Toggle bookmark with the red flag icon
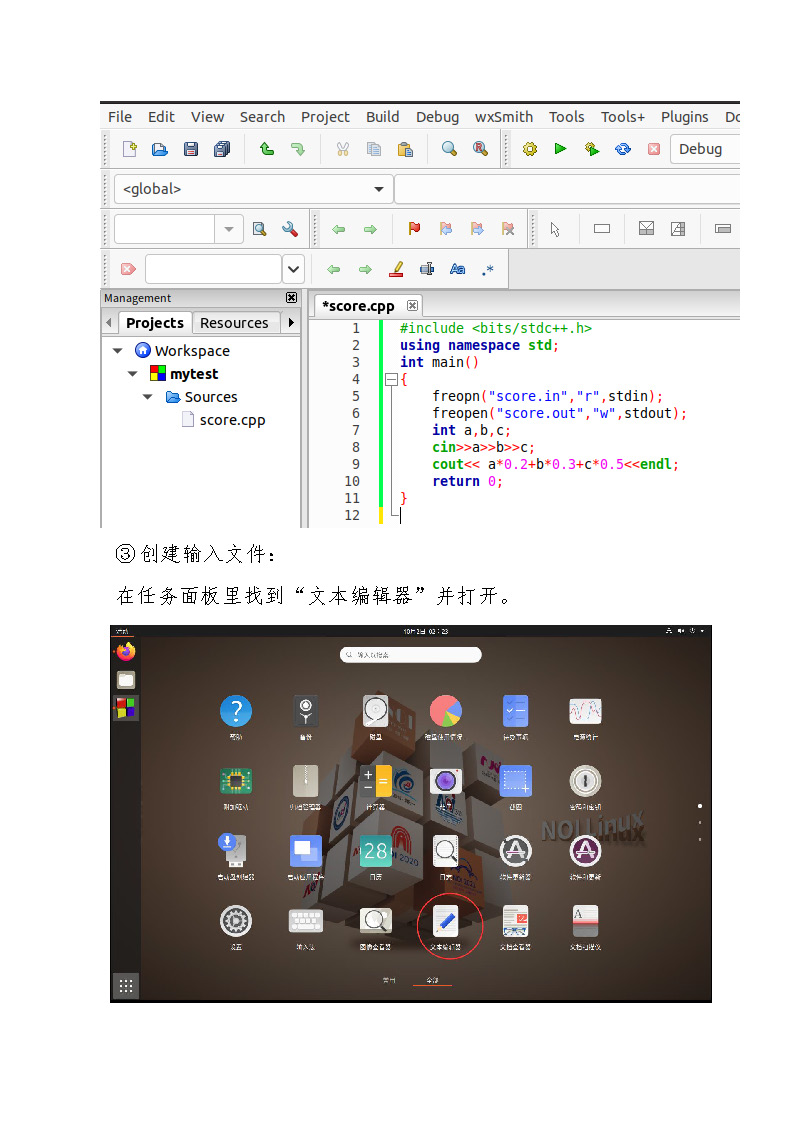 coord(414,228)
